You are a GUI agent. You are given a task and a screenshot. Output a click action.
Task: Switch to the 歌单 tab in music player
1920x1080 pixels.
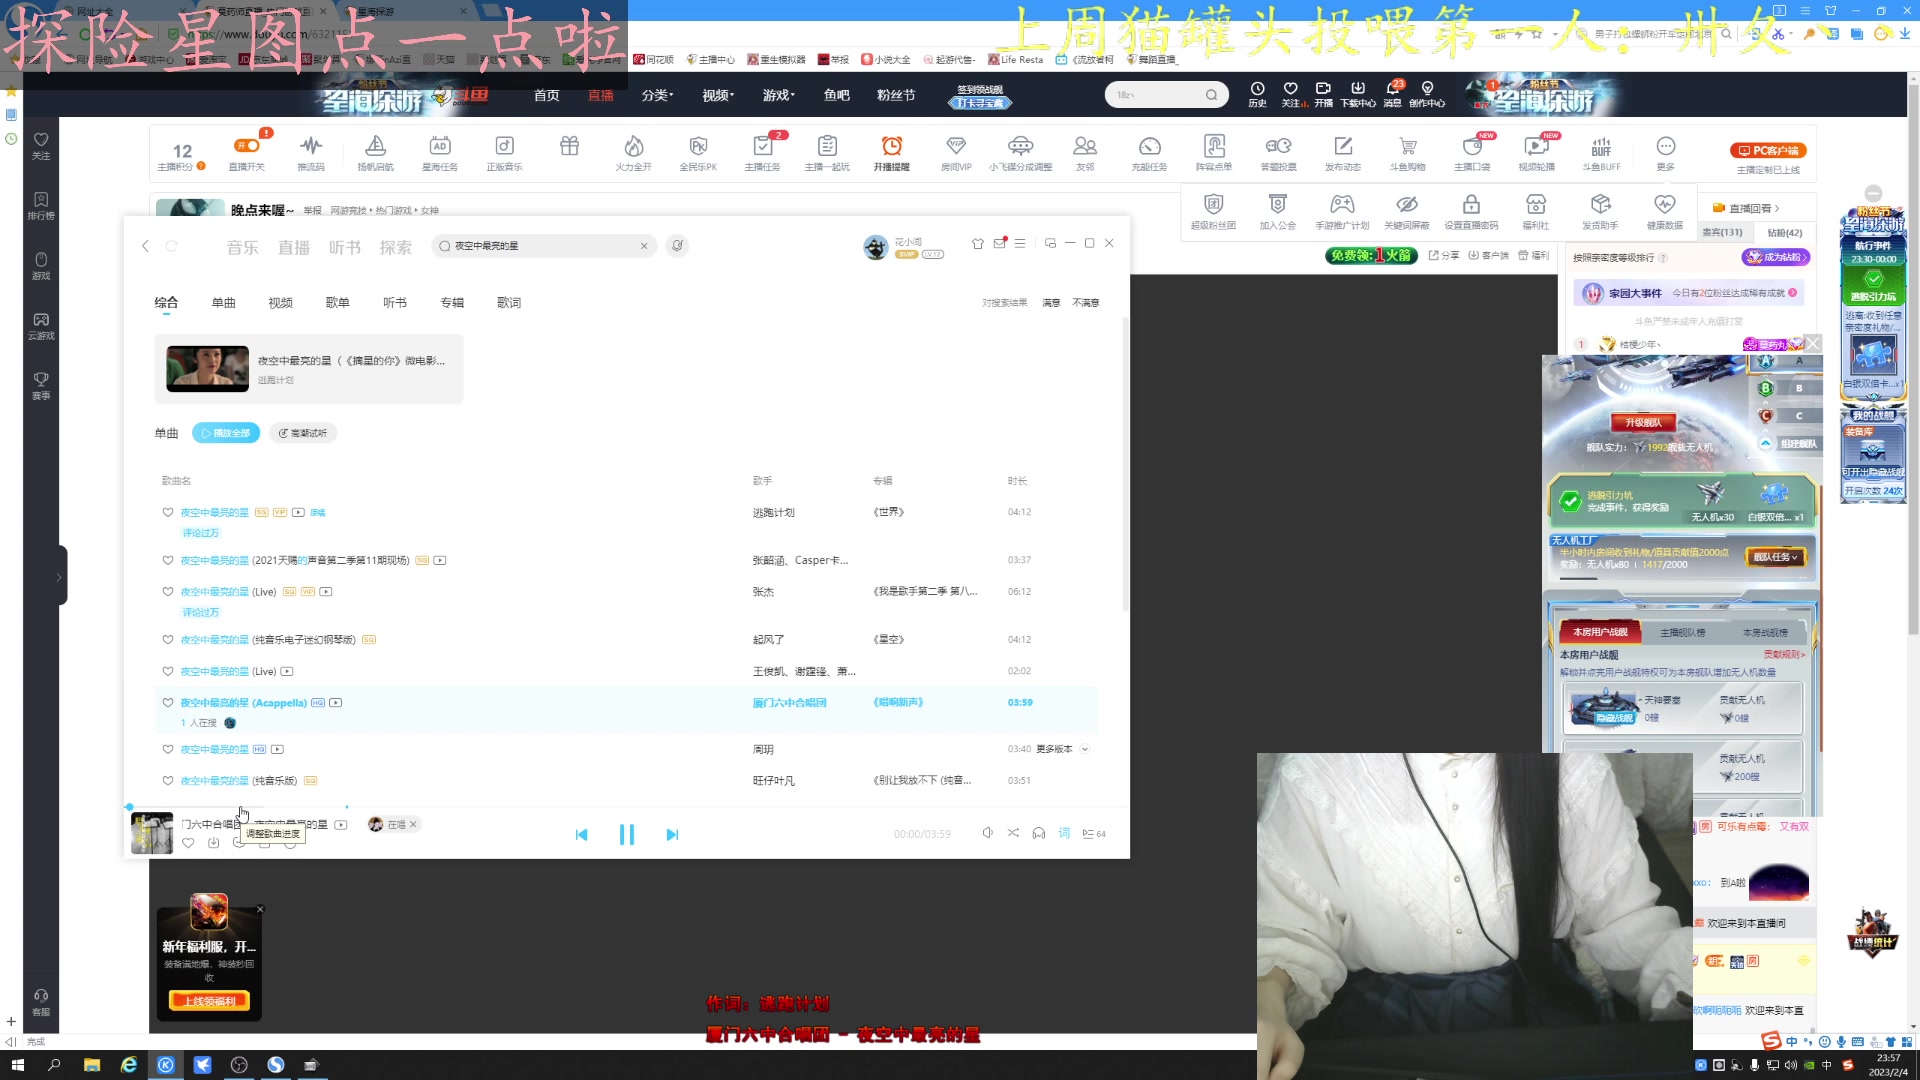pyautogui.click(x=338, y=302)
